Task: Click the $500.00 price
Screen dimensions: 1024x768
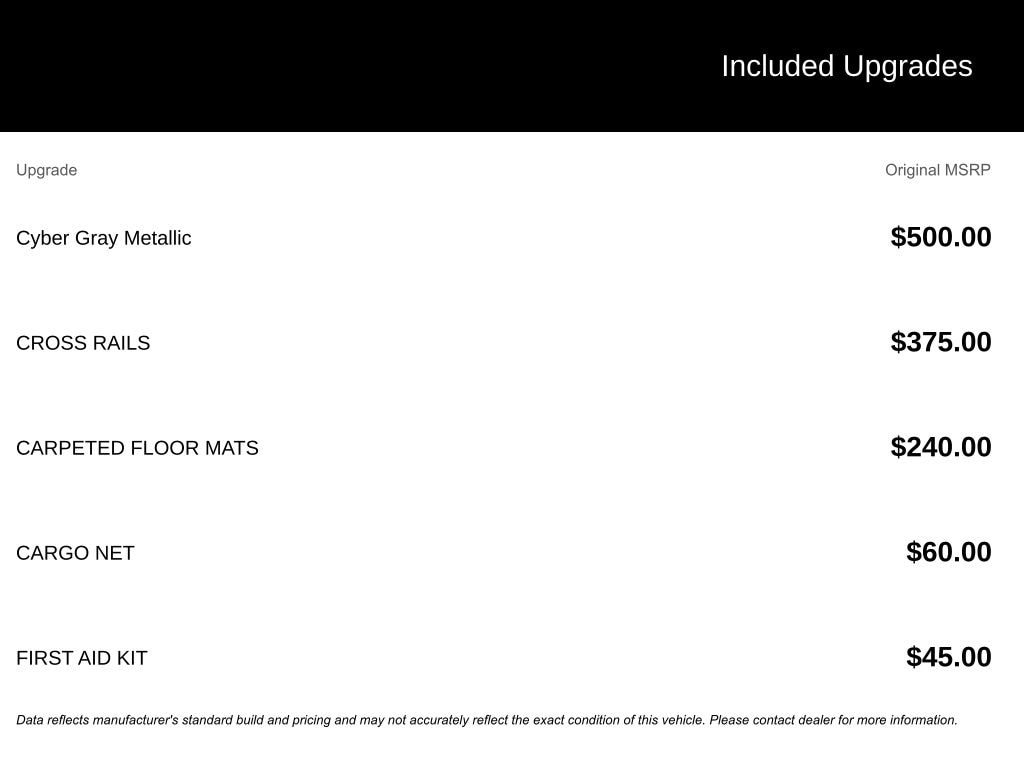Action: pos(940,237)
